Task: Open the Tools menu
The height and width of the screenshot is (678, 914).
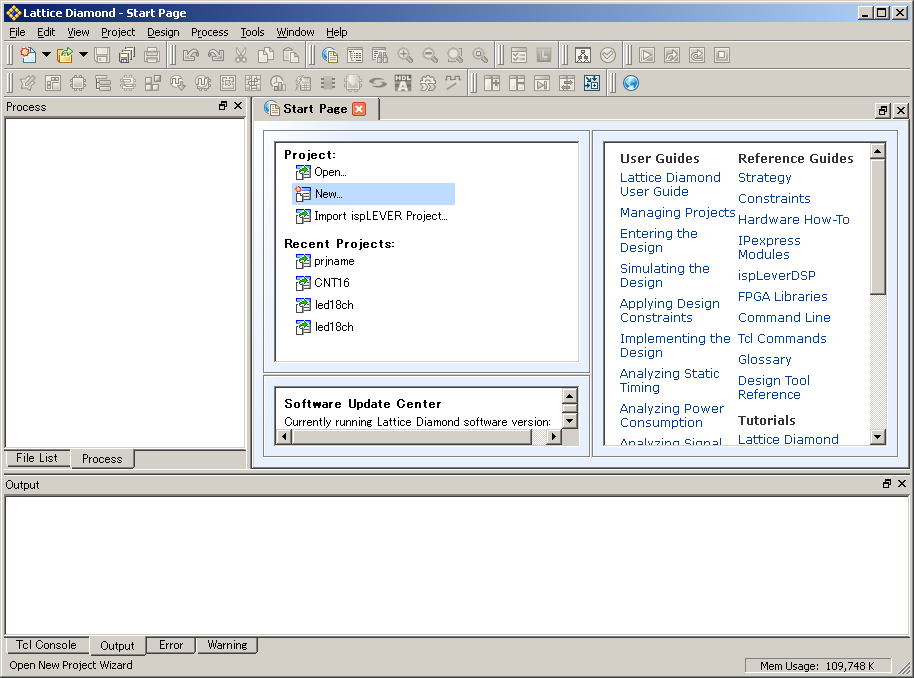Action: tap(252, 32)
